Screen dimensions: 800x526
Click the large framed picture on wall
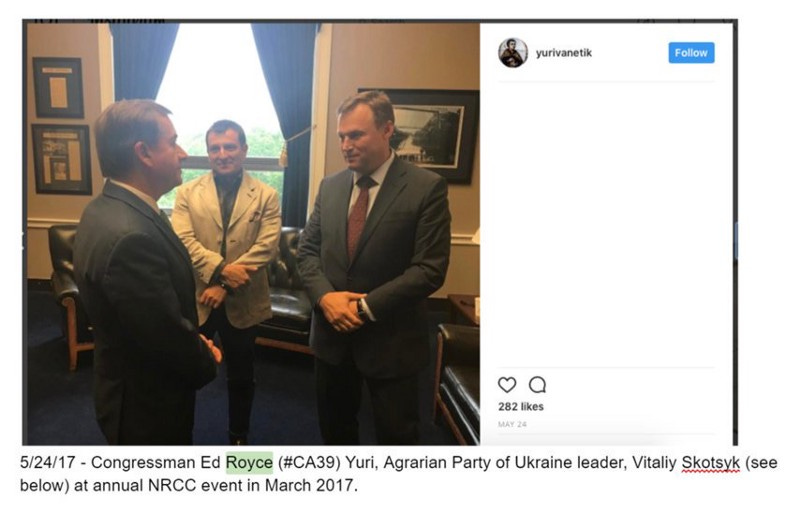pos(426,135)
